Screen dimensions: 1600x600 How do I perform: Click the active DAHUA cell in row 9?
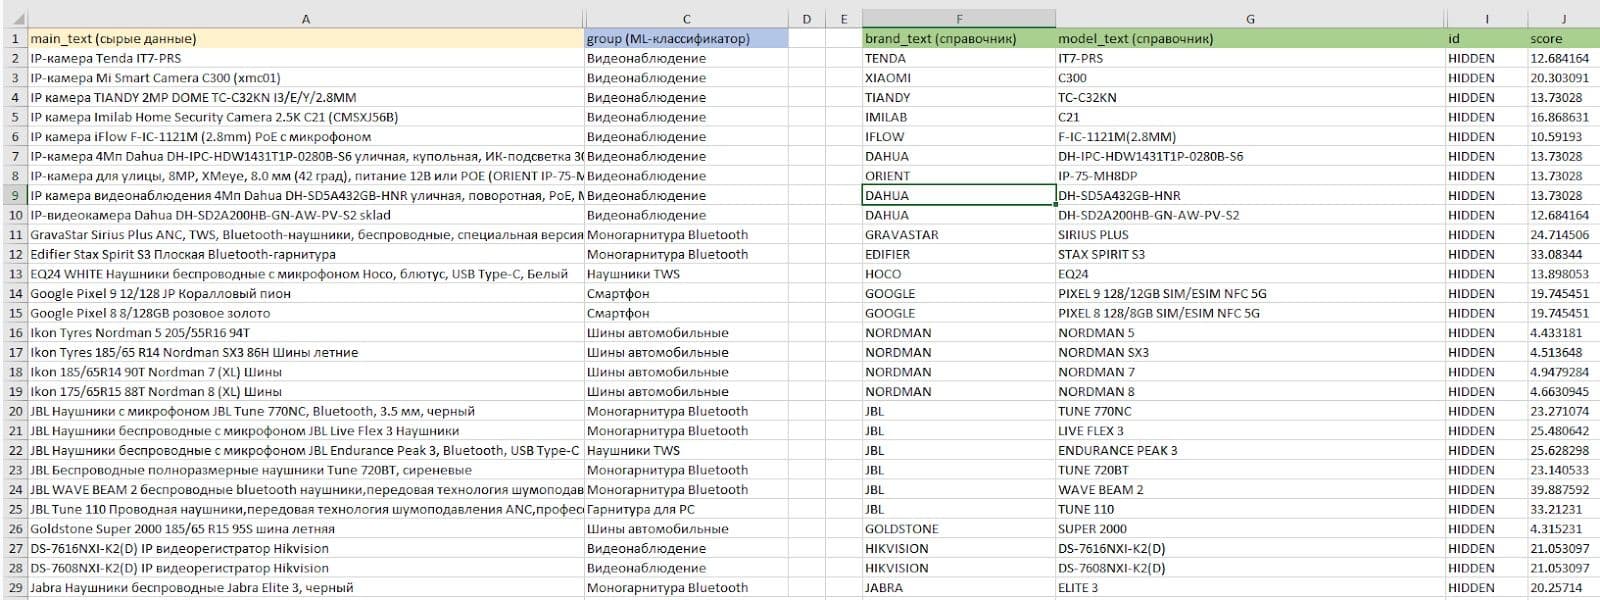point(958,196)
